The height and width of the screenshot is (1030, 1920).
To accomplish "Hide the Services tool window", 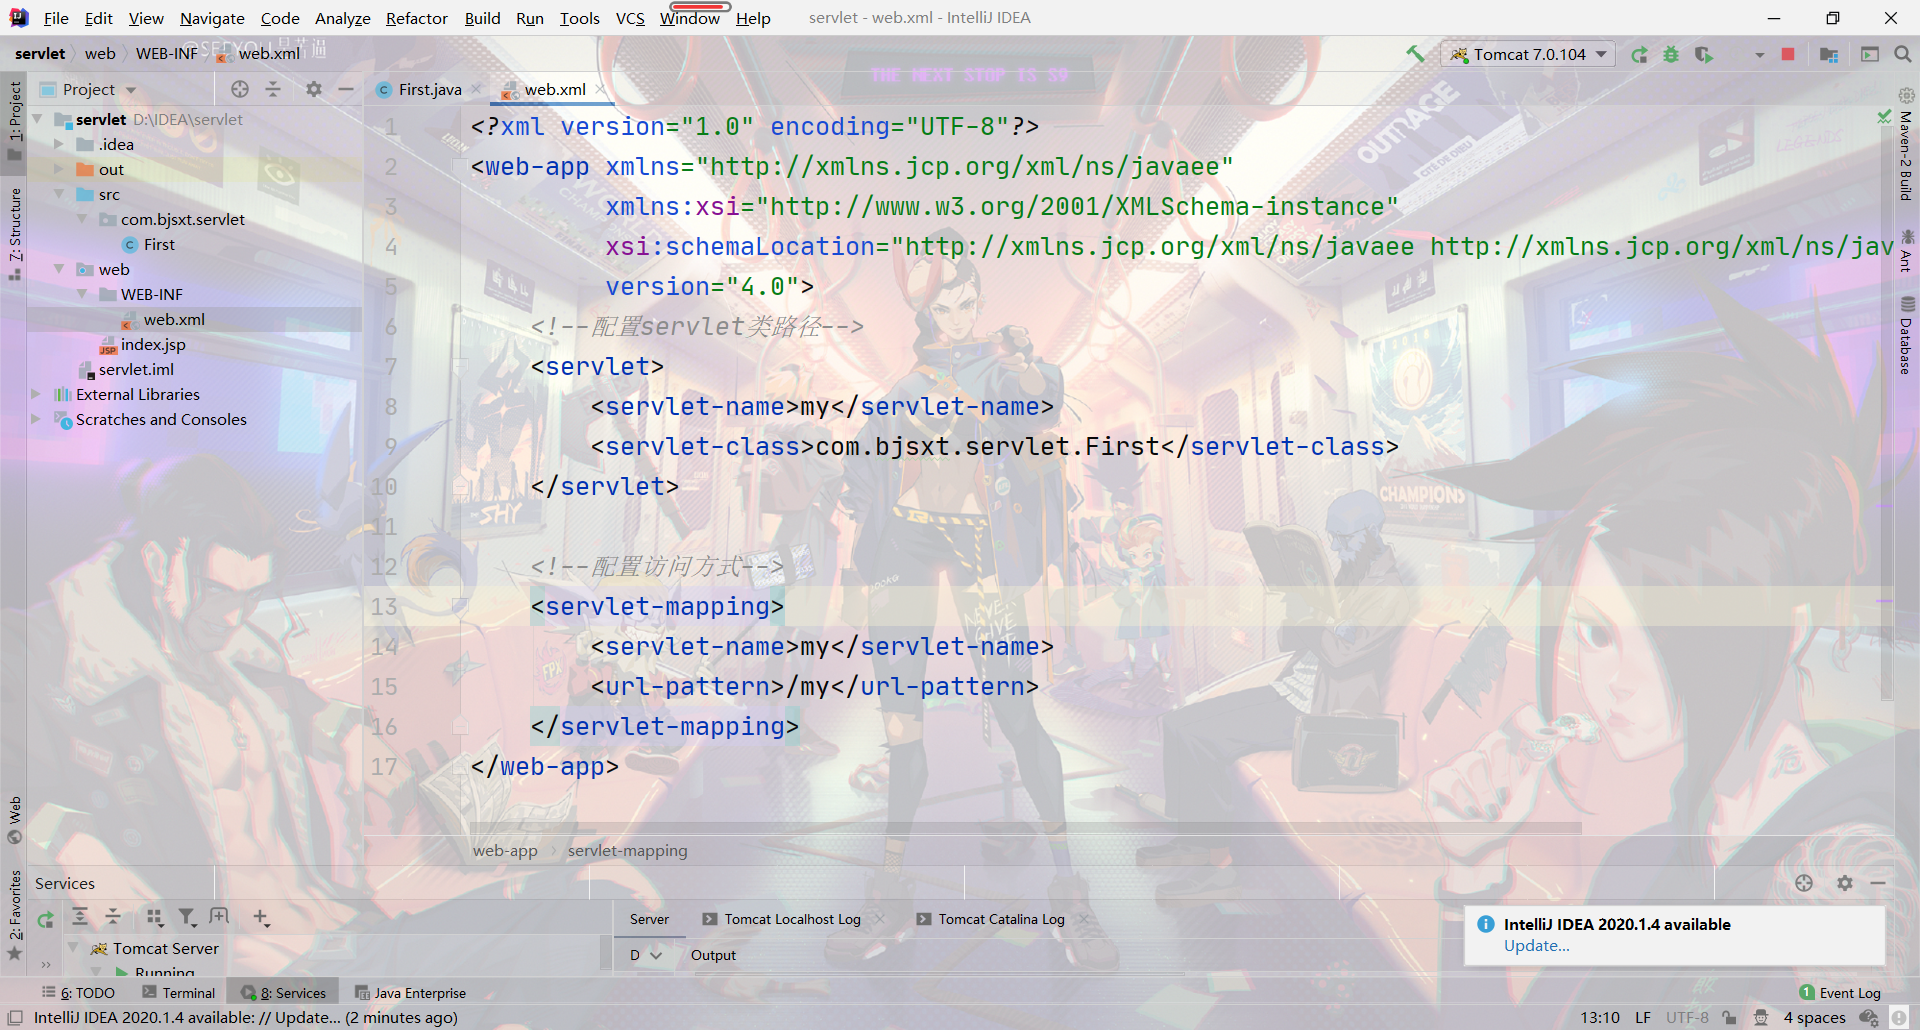I will coord(1878,883).
